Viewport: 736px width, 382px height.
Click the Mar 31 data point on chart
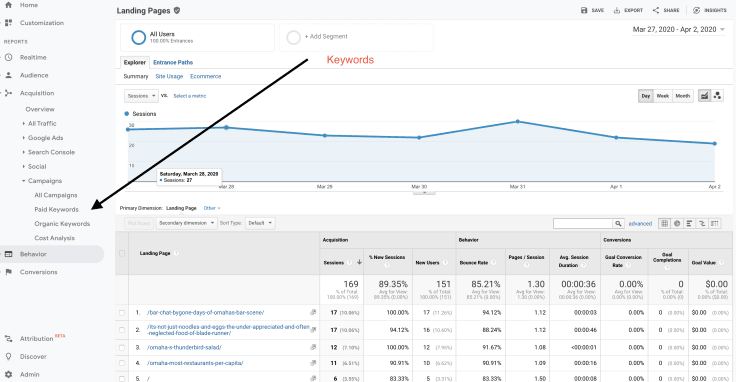518,122
